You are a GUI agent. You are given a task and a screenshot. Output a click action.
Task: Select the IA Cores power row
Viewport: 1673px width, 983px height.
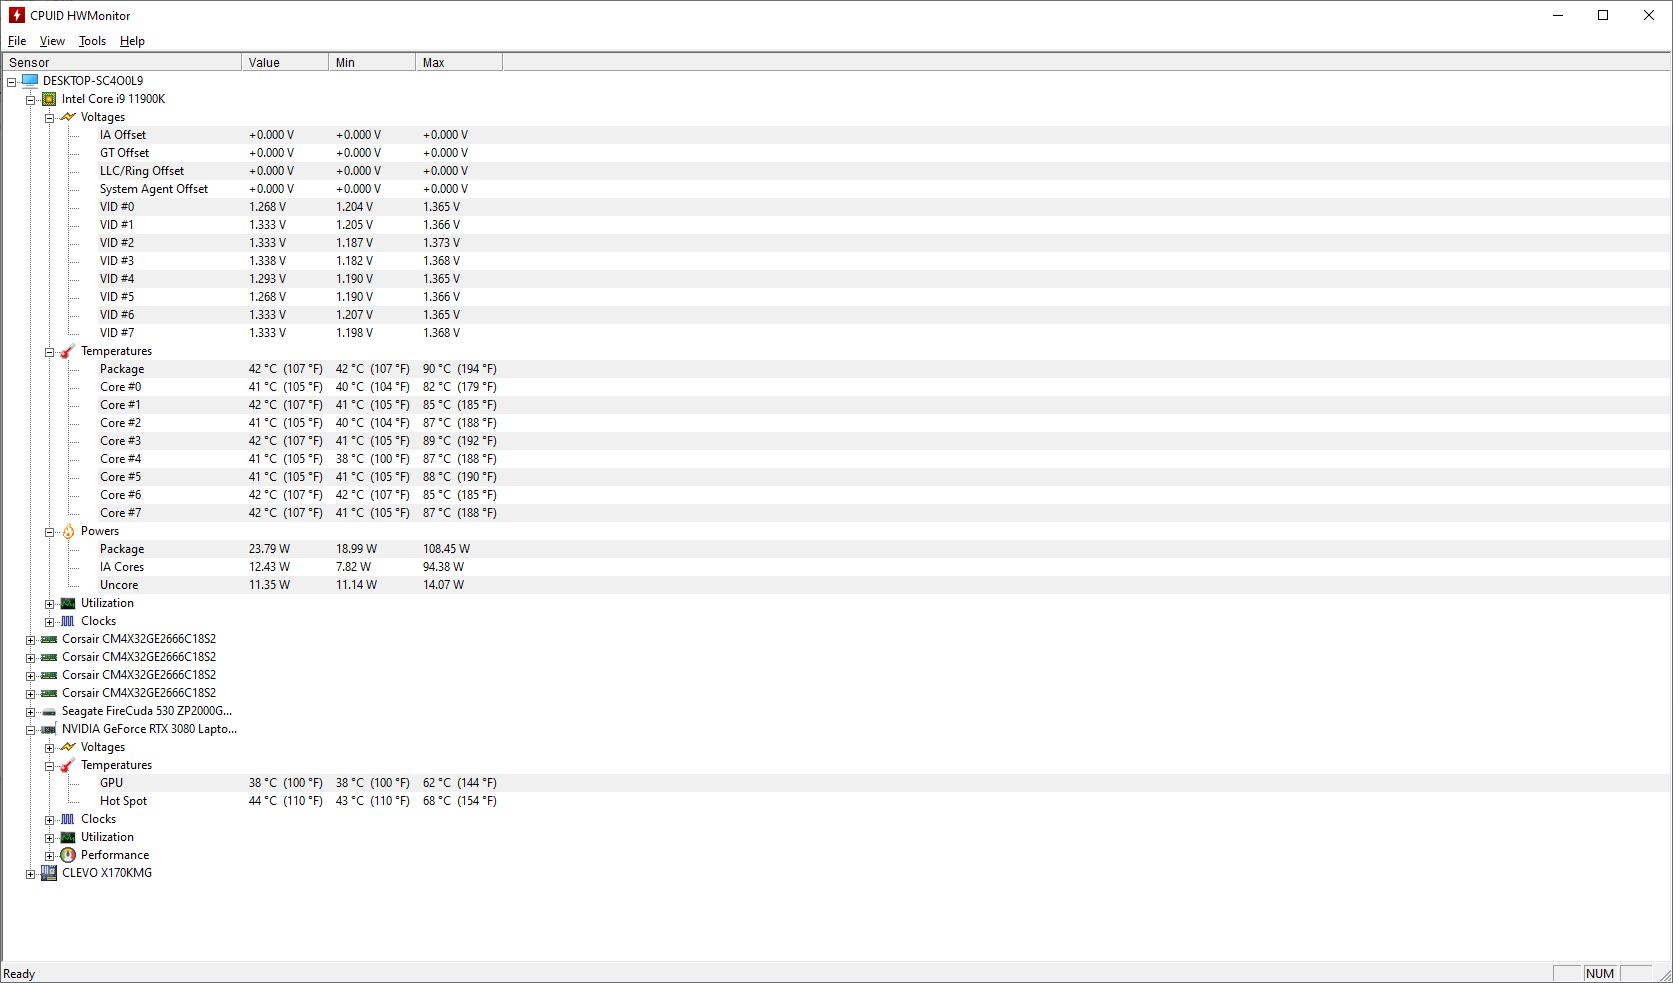pyautogui.click(x=836, y=567)
